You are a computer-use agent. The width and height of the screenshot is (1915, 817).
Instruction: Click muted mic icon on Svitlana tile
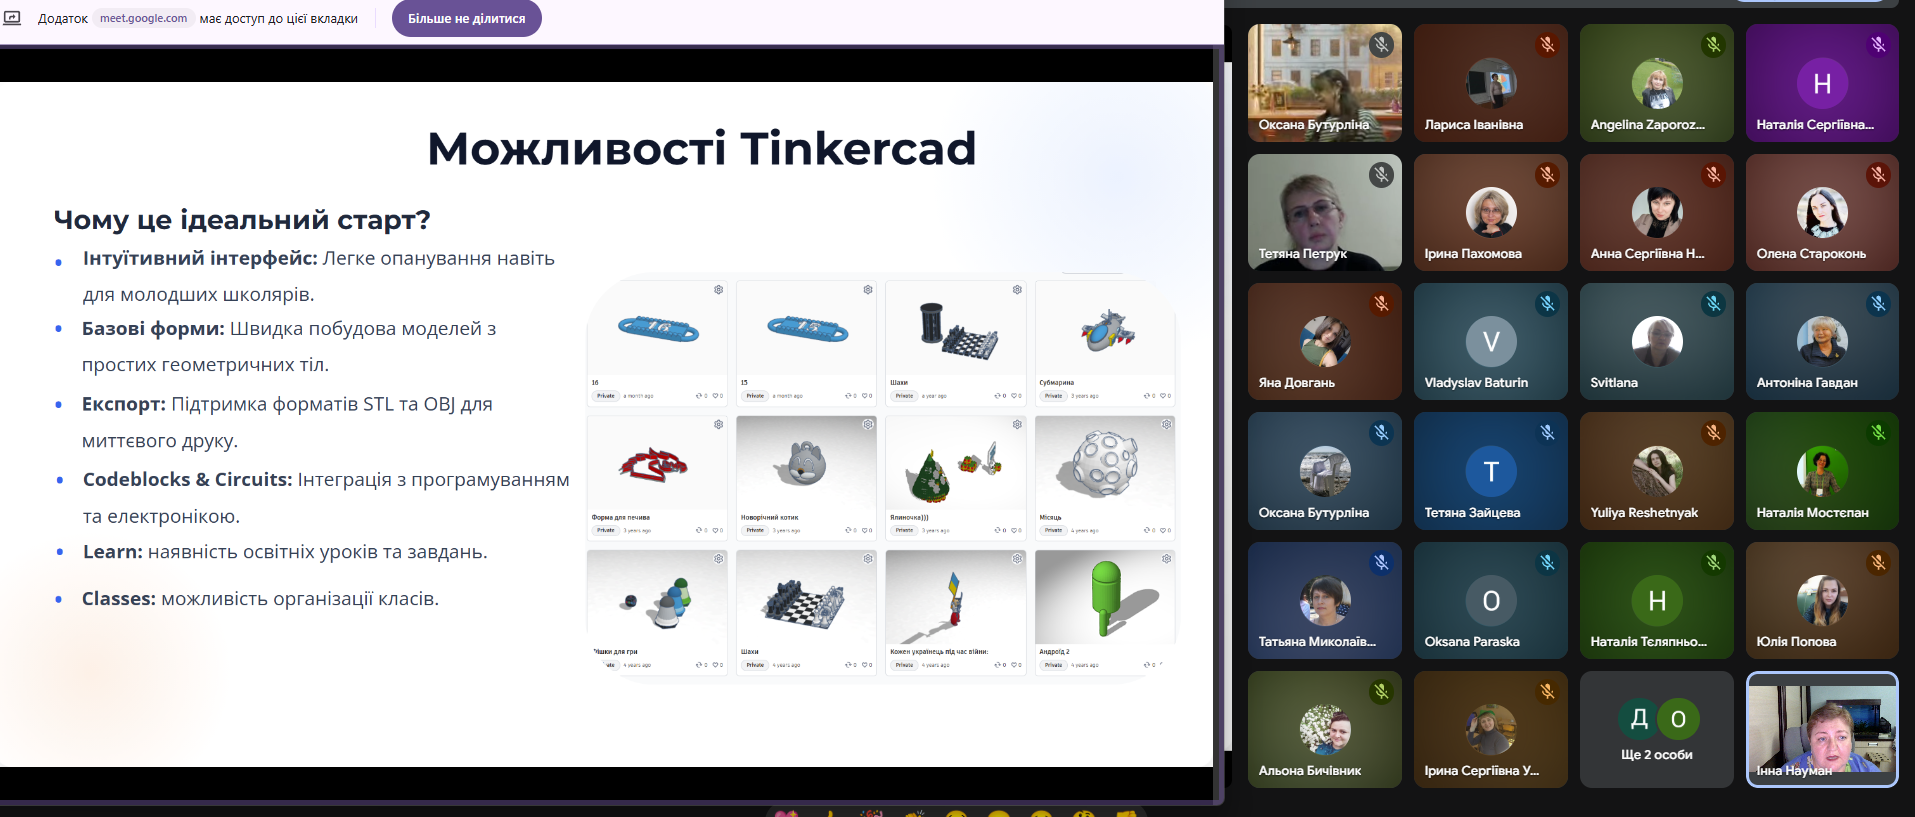tap(1713, 304)
